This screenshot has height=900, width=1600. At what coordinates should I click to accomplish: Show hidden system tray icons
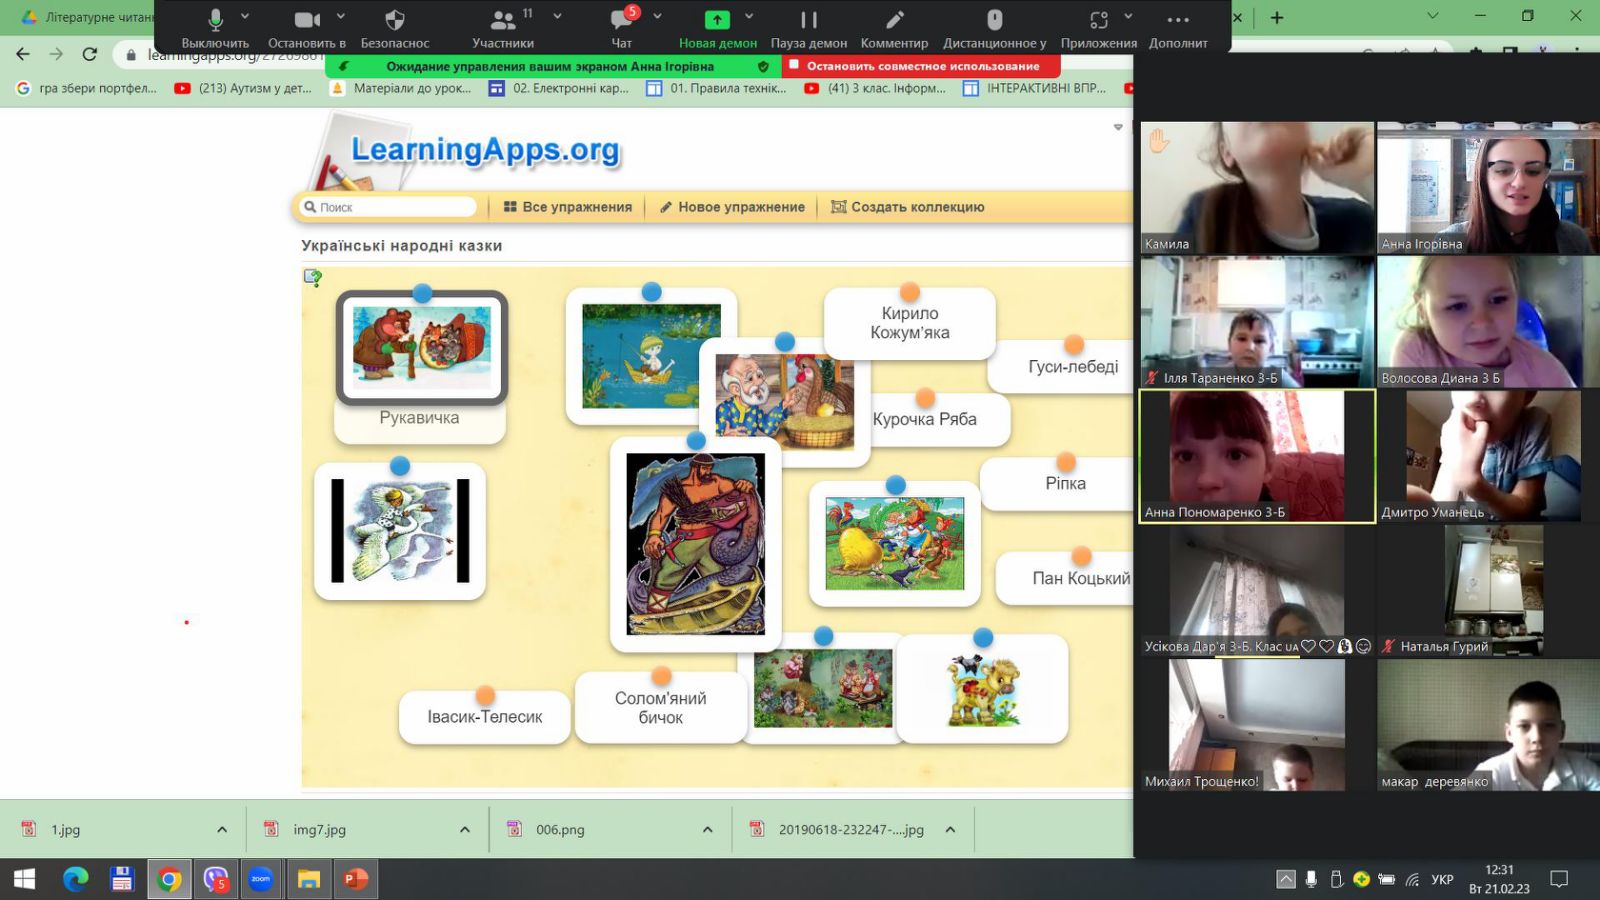coord(1286,879)
